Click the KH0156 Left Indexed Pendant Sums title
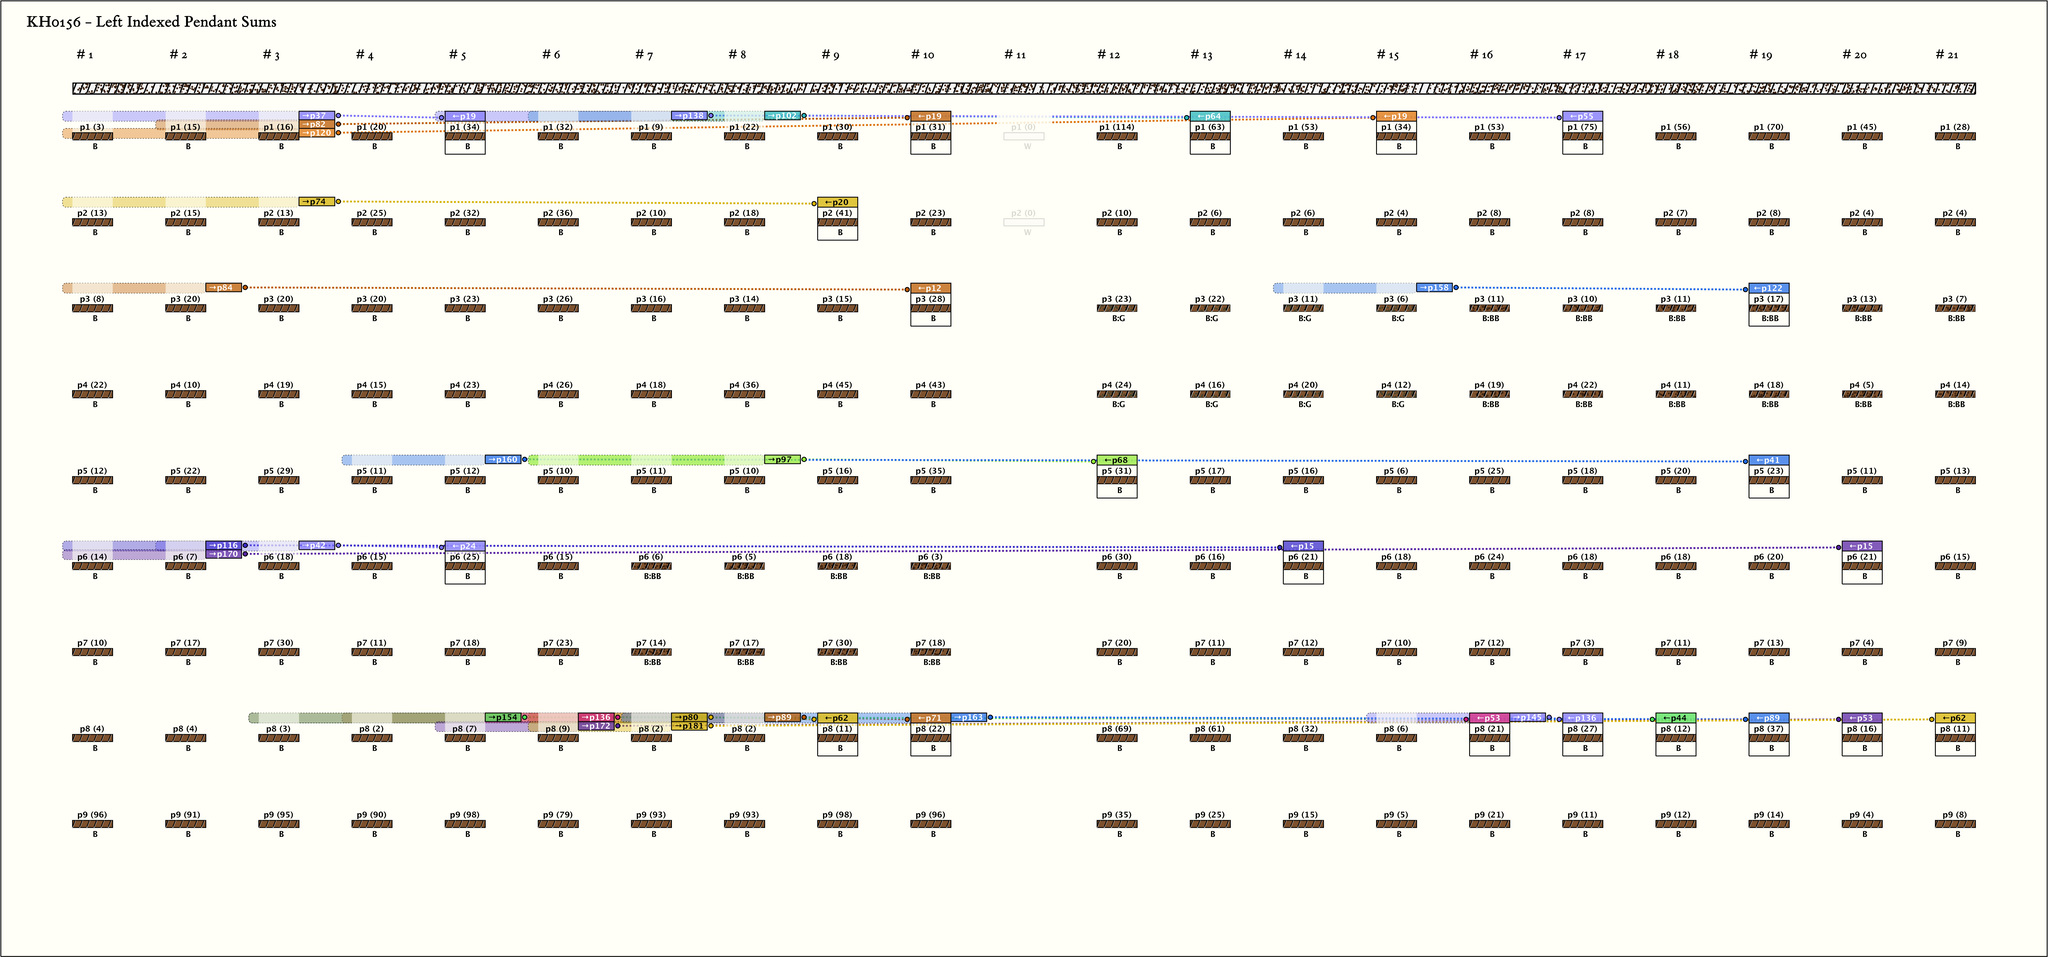The width and height of the screenshot is (2048, 957). pos(152,22)
